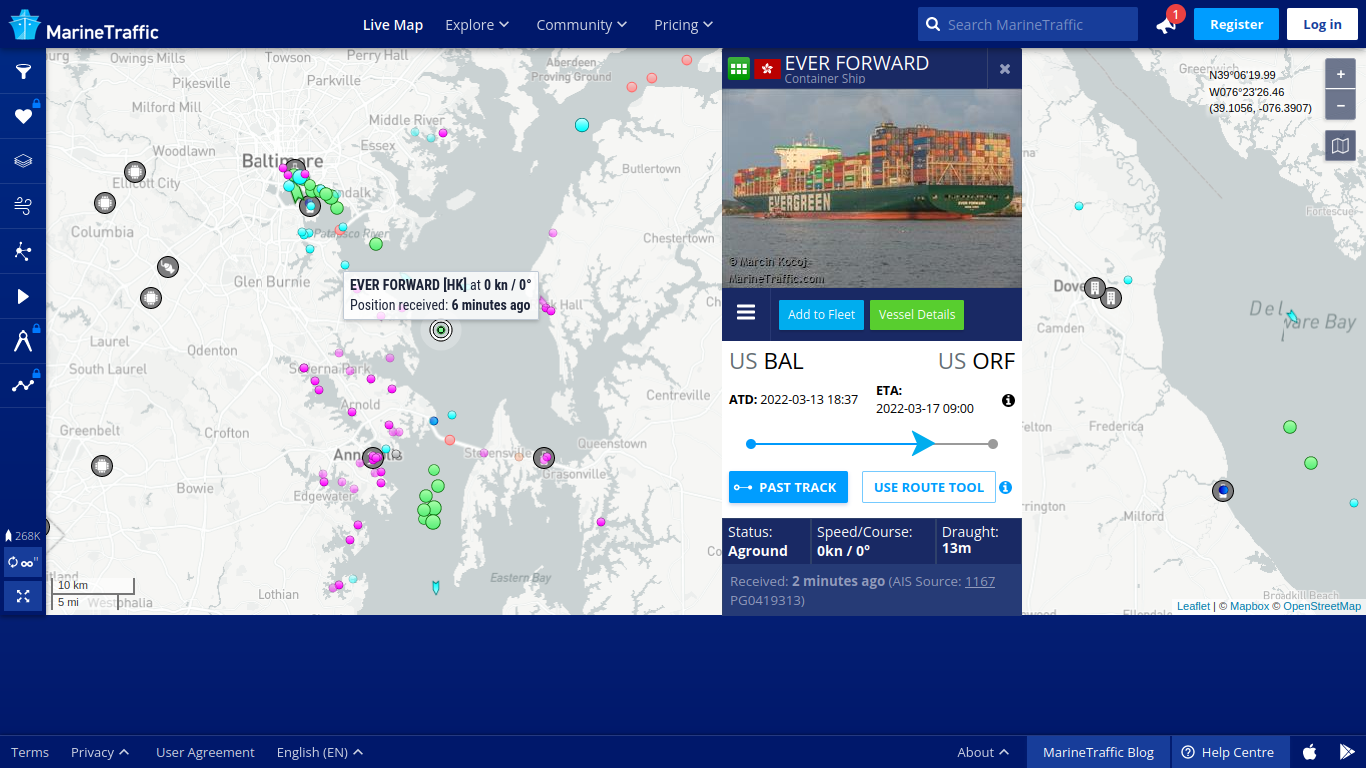Zoom out on the map
The height and width of the screenshot is (768, 1366).
coord(1340,104)
